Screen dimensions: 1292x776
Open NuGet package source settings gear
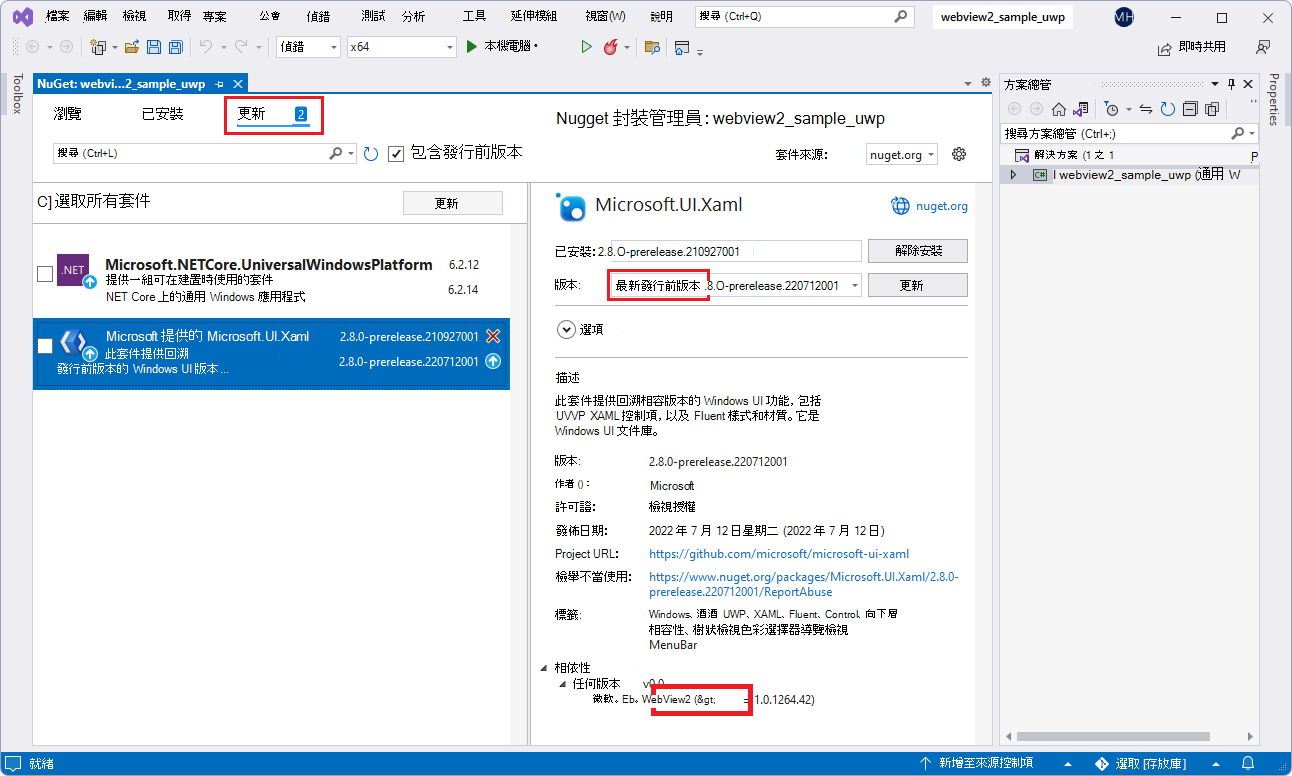pos(957,153)
